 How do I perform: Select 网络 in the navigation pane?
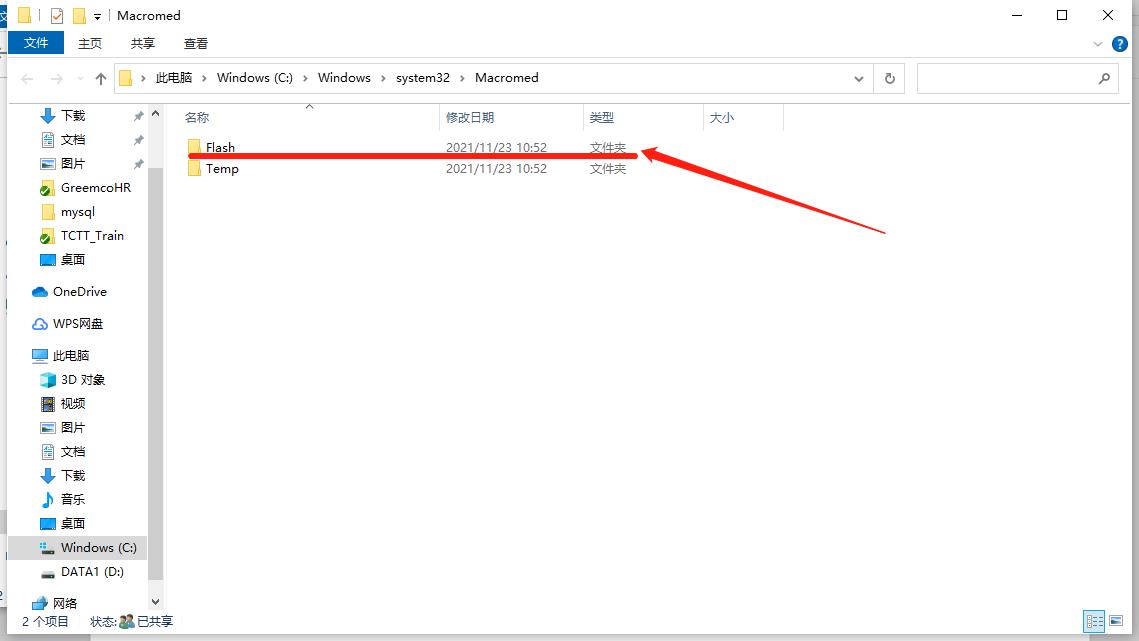tap(65, 603)
